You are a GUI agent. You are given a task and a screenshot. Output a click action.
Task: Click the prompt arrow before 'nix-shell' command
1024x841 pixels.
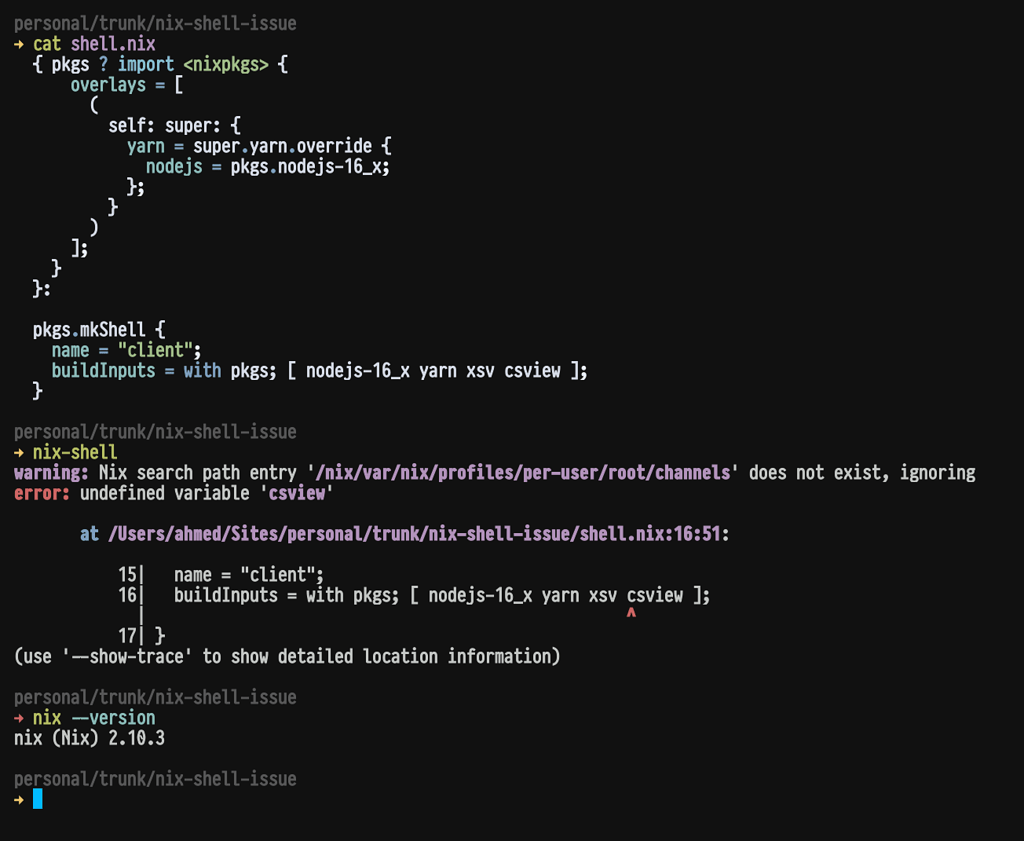point(20,452)
